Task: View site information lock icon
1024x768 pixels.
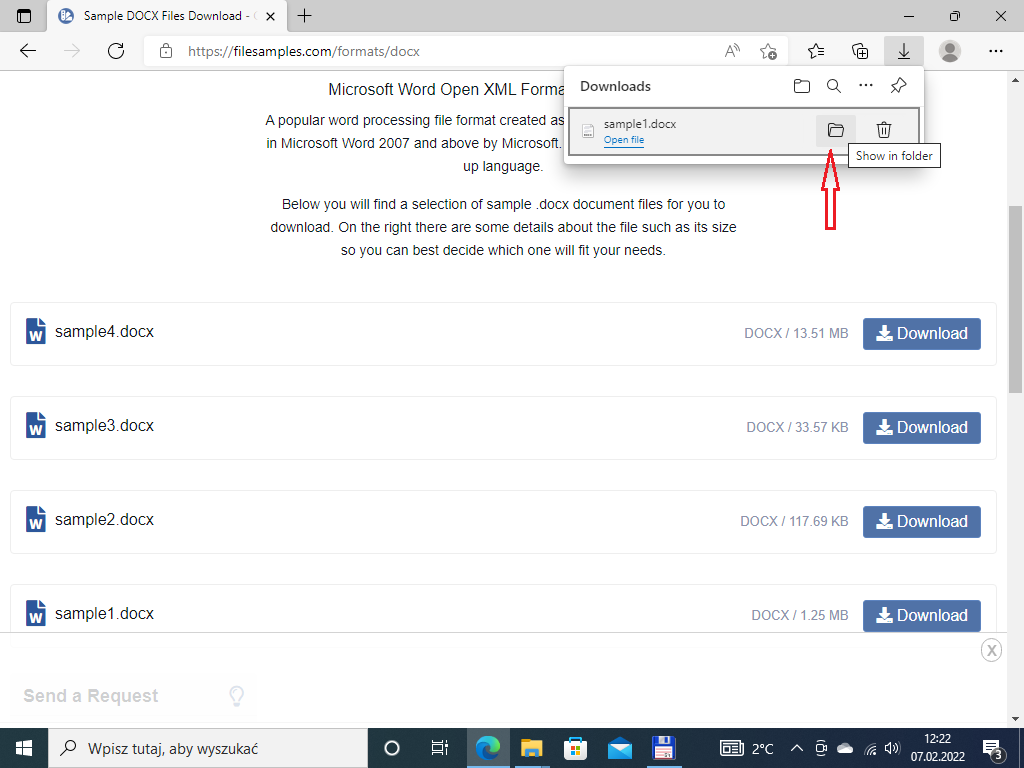Action: tap(166, 51)
